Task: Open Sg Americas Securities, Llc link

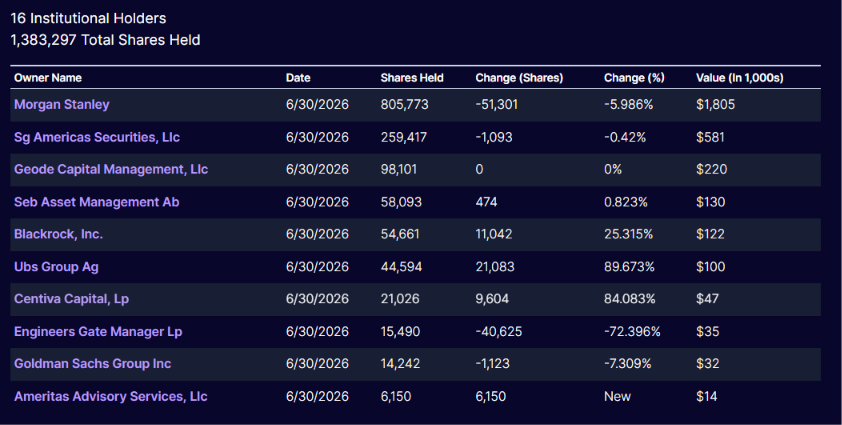Action: coord(97,138)
